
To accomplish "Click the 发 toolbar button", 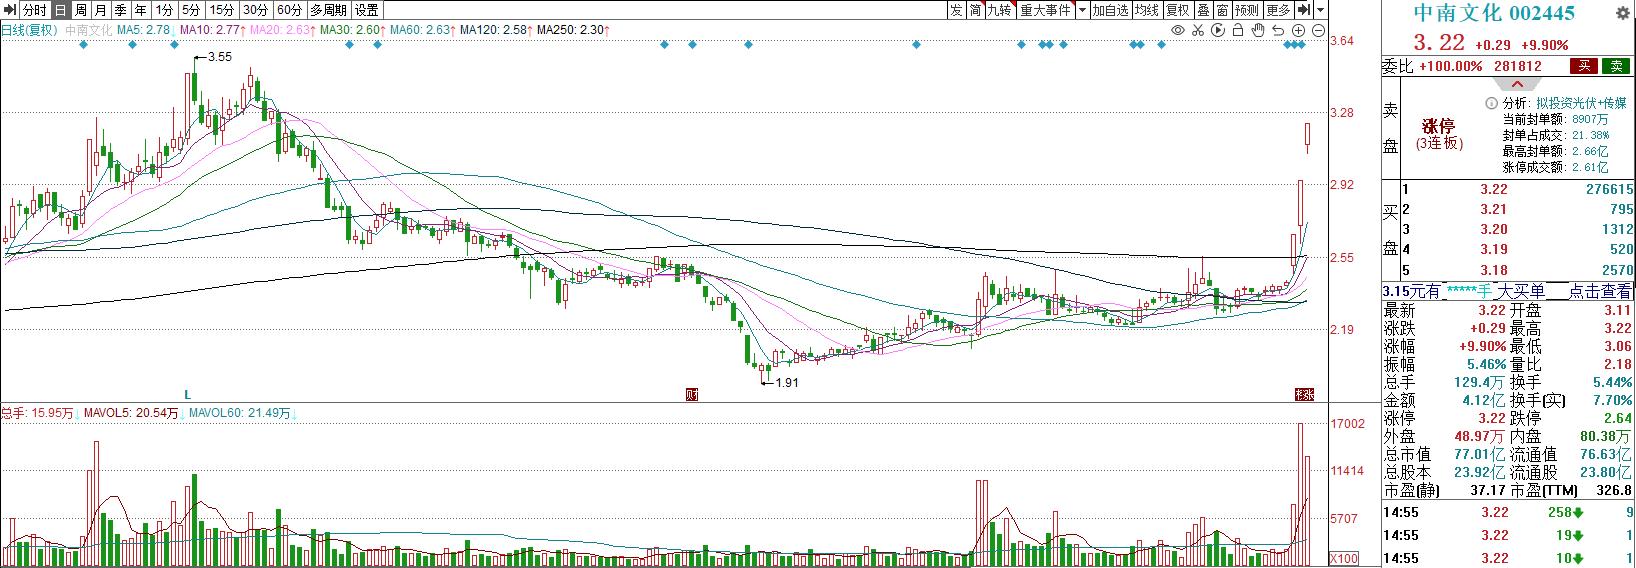I will coord(956,10).
